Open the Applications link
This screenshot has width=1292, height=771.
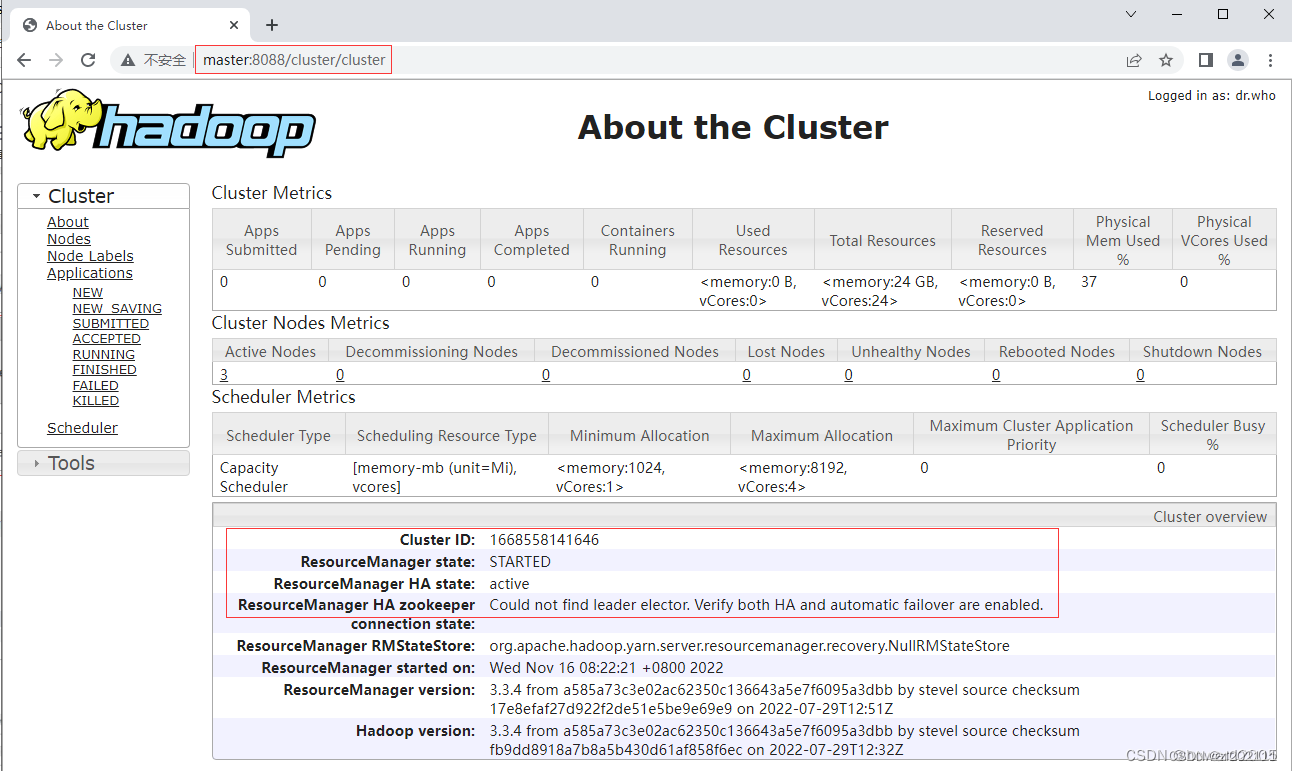coord(90,273)
